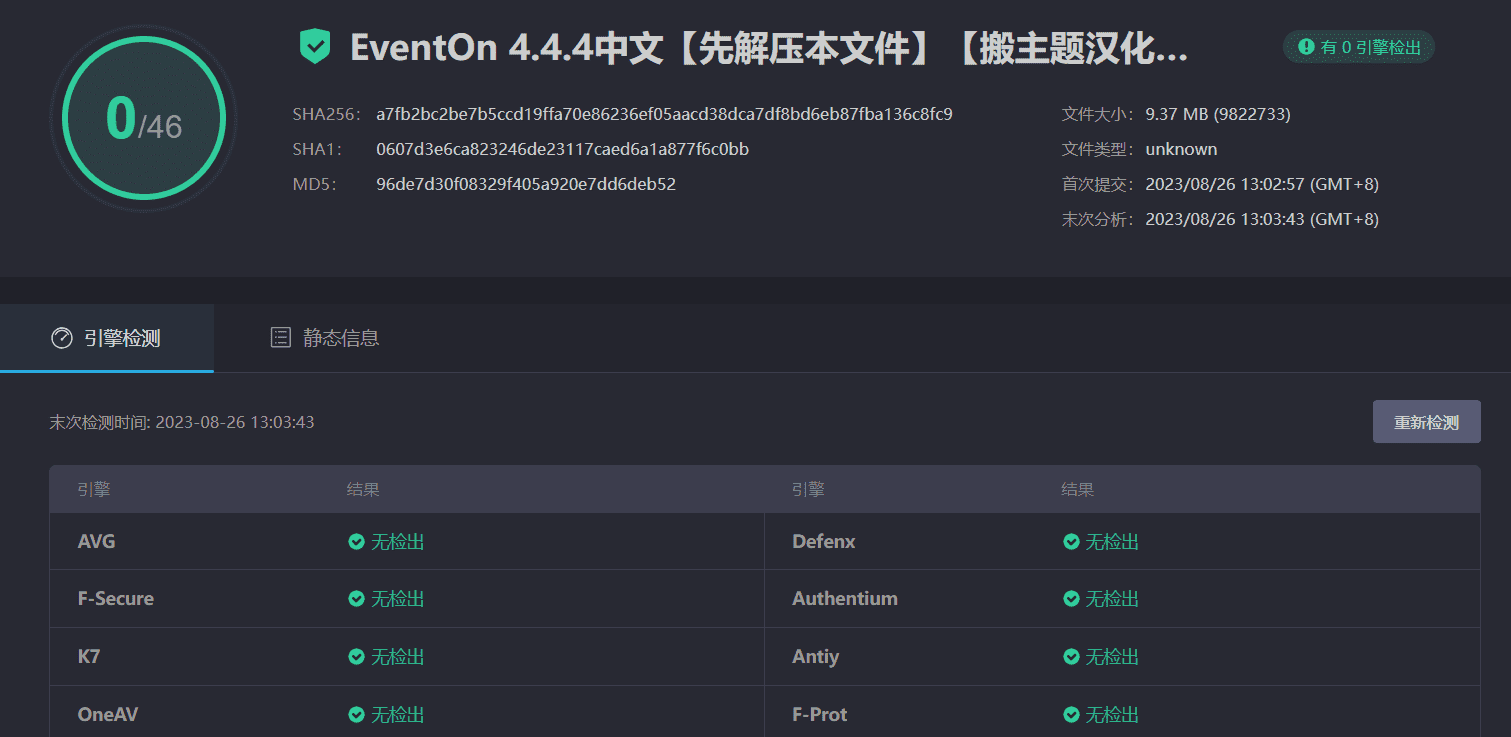
Task: Click the Defenx engine name
Action: (824, 542)
